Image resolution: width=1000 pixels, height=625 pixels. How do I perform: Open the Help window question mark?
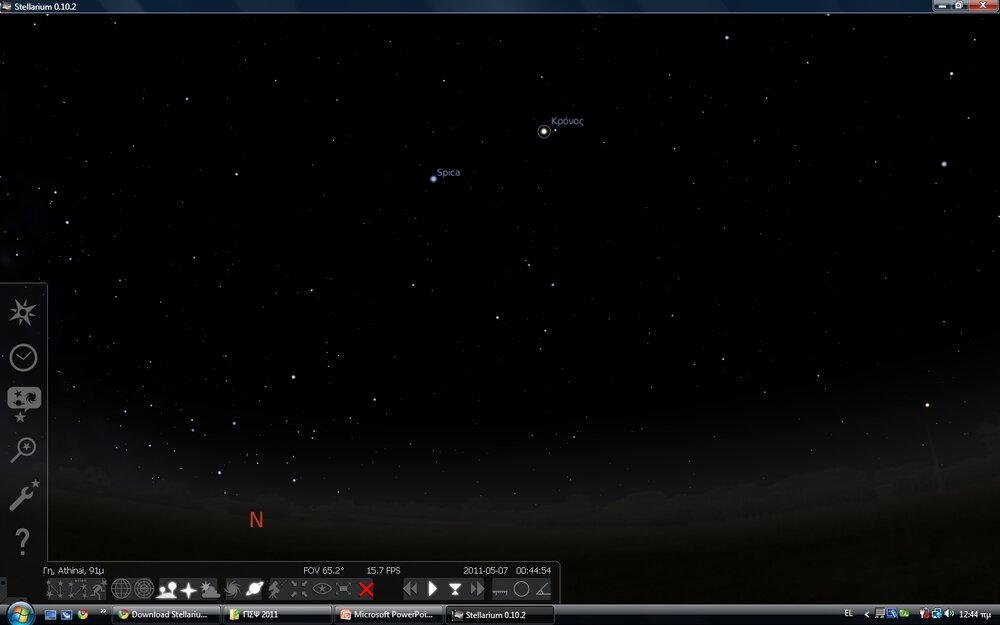(22, 541)
